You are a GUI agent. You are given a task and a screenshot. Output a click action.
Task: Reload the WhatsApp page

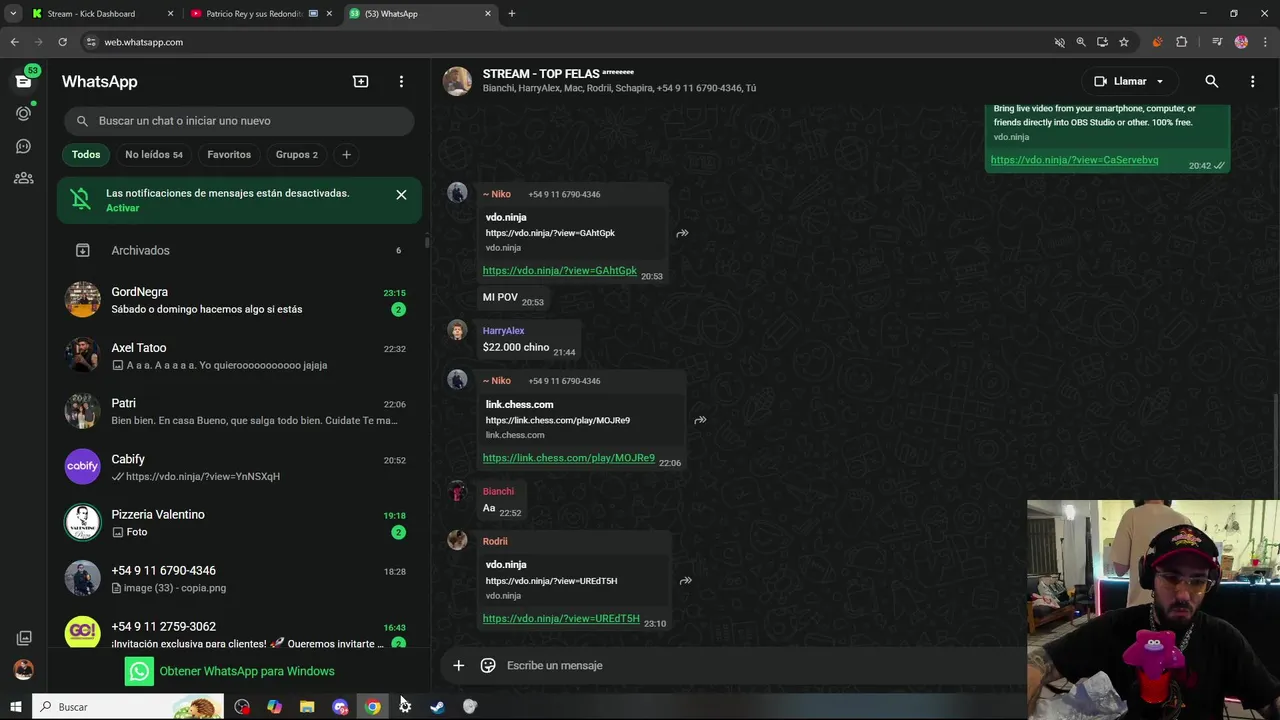coord(62,42)
